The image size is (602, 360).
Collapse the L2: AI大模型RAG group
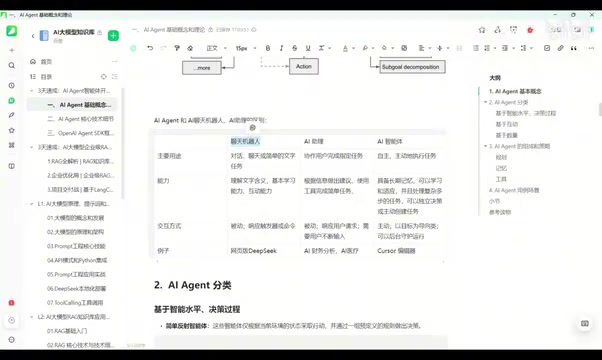point(31,317)
